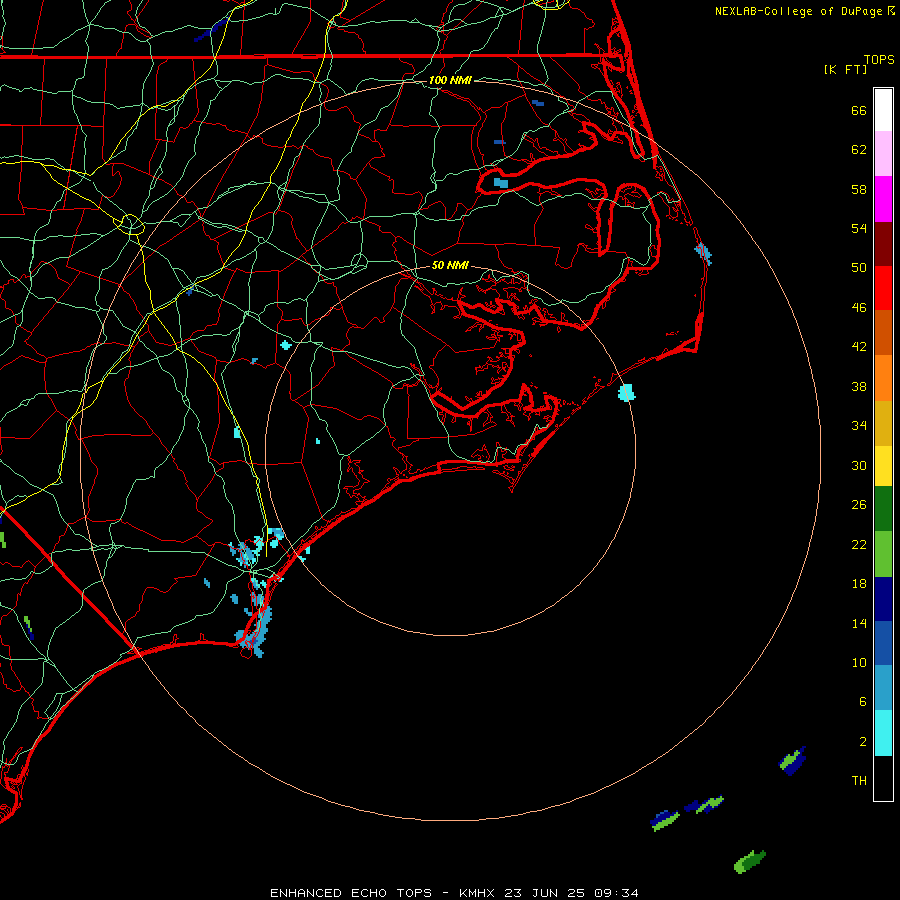
Task: Click the '09:34' timestamp
Action: pos(616,893)
